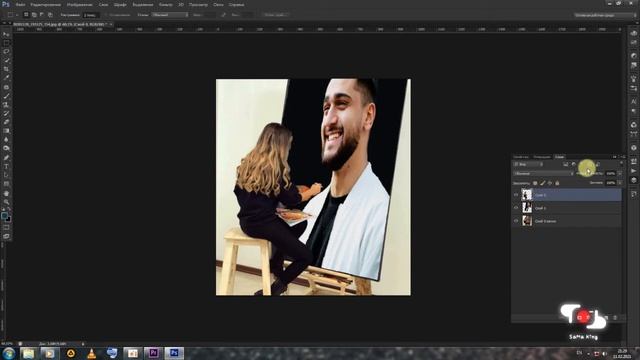Open Windows Start button
640x360 pixels.
pos(9,353)
